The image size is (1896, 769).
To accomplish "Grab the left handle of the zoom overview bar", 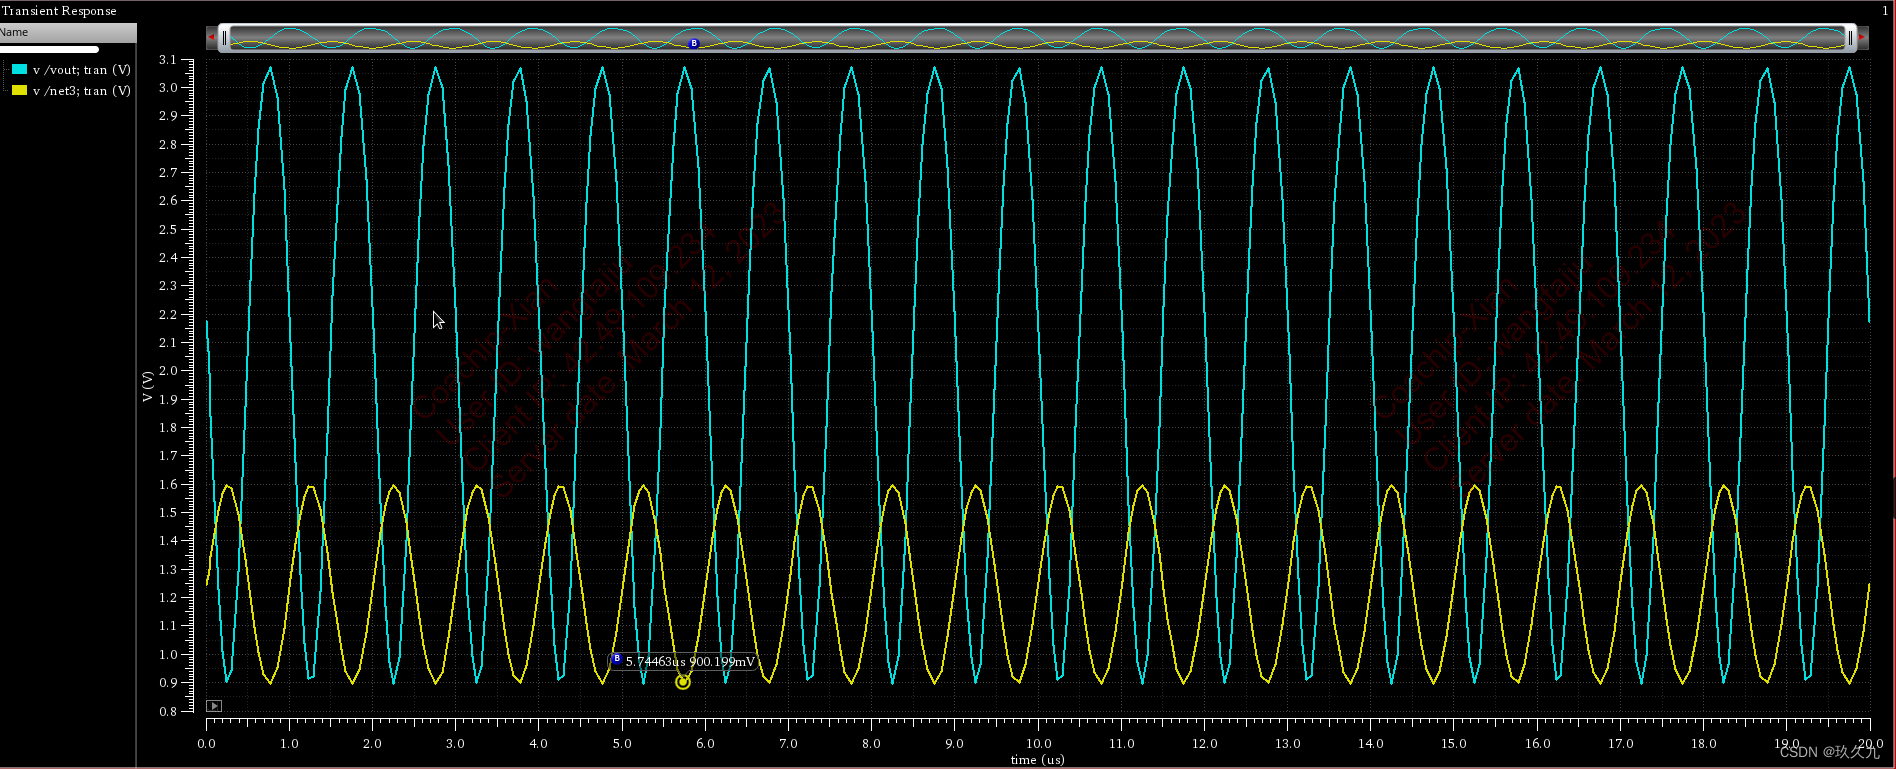I will pos(224,38).
